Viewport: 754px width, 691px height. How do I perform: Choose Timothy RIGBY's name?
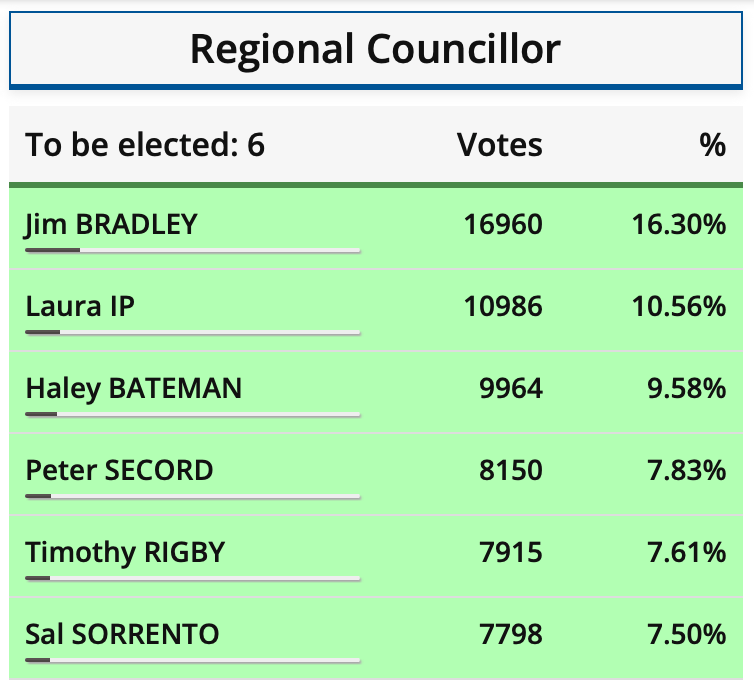point(125,552)
